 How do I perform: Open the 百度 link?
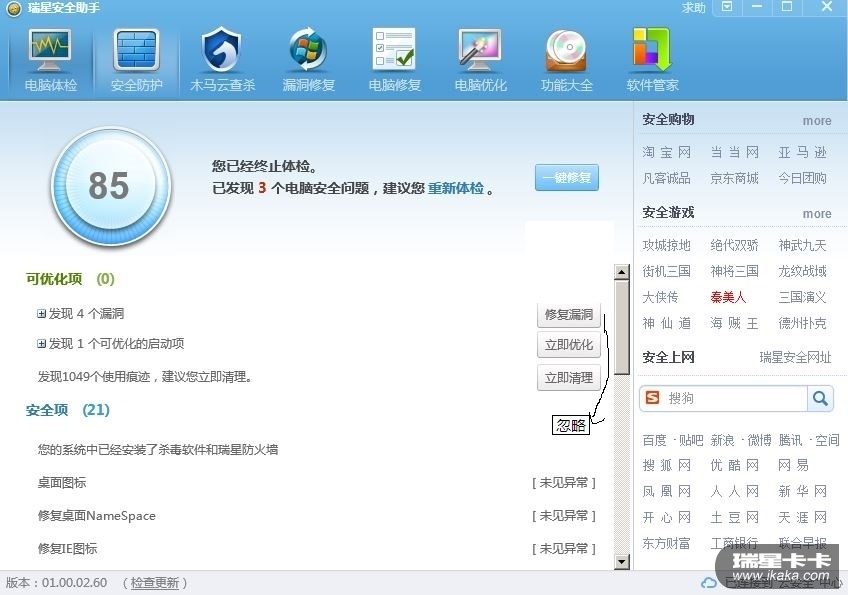[654, 440]
